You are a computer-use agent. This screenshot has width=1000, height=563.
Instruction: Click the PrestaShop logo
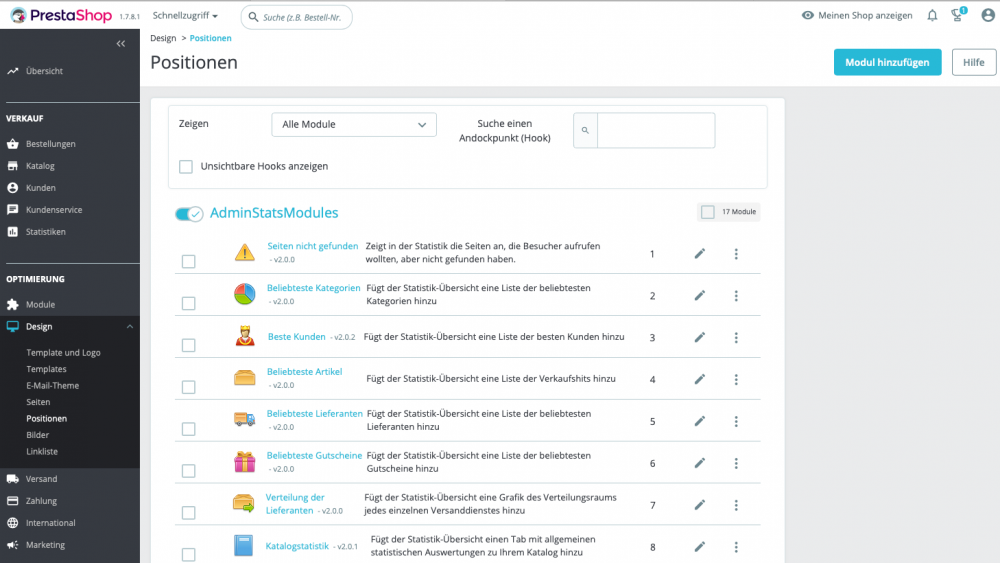(61, 15)
